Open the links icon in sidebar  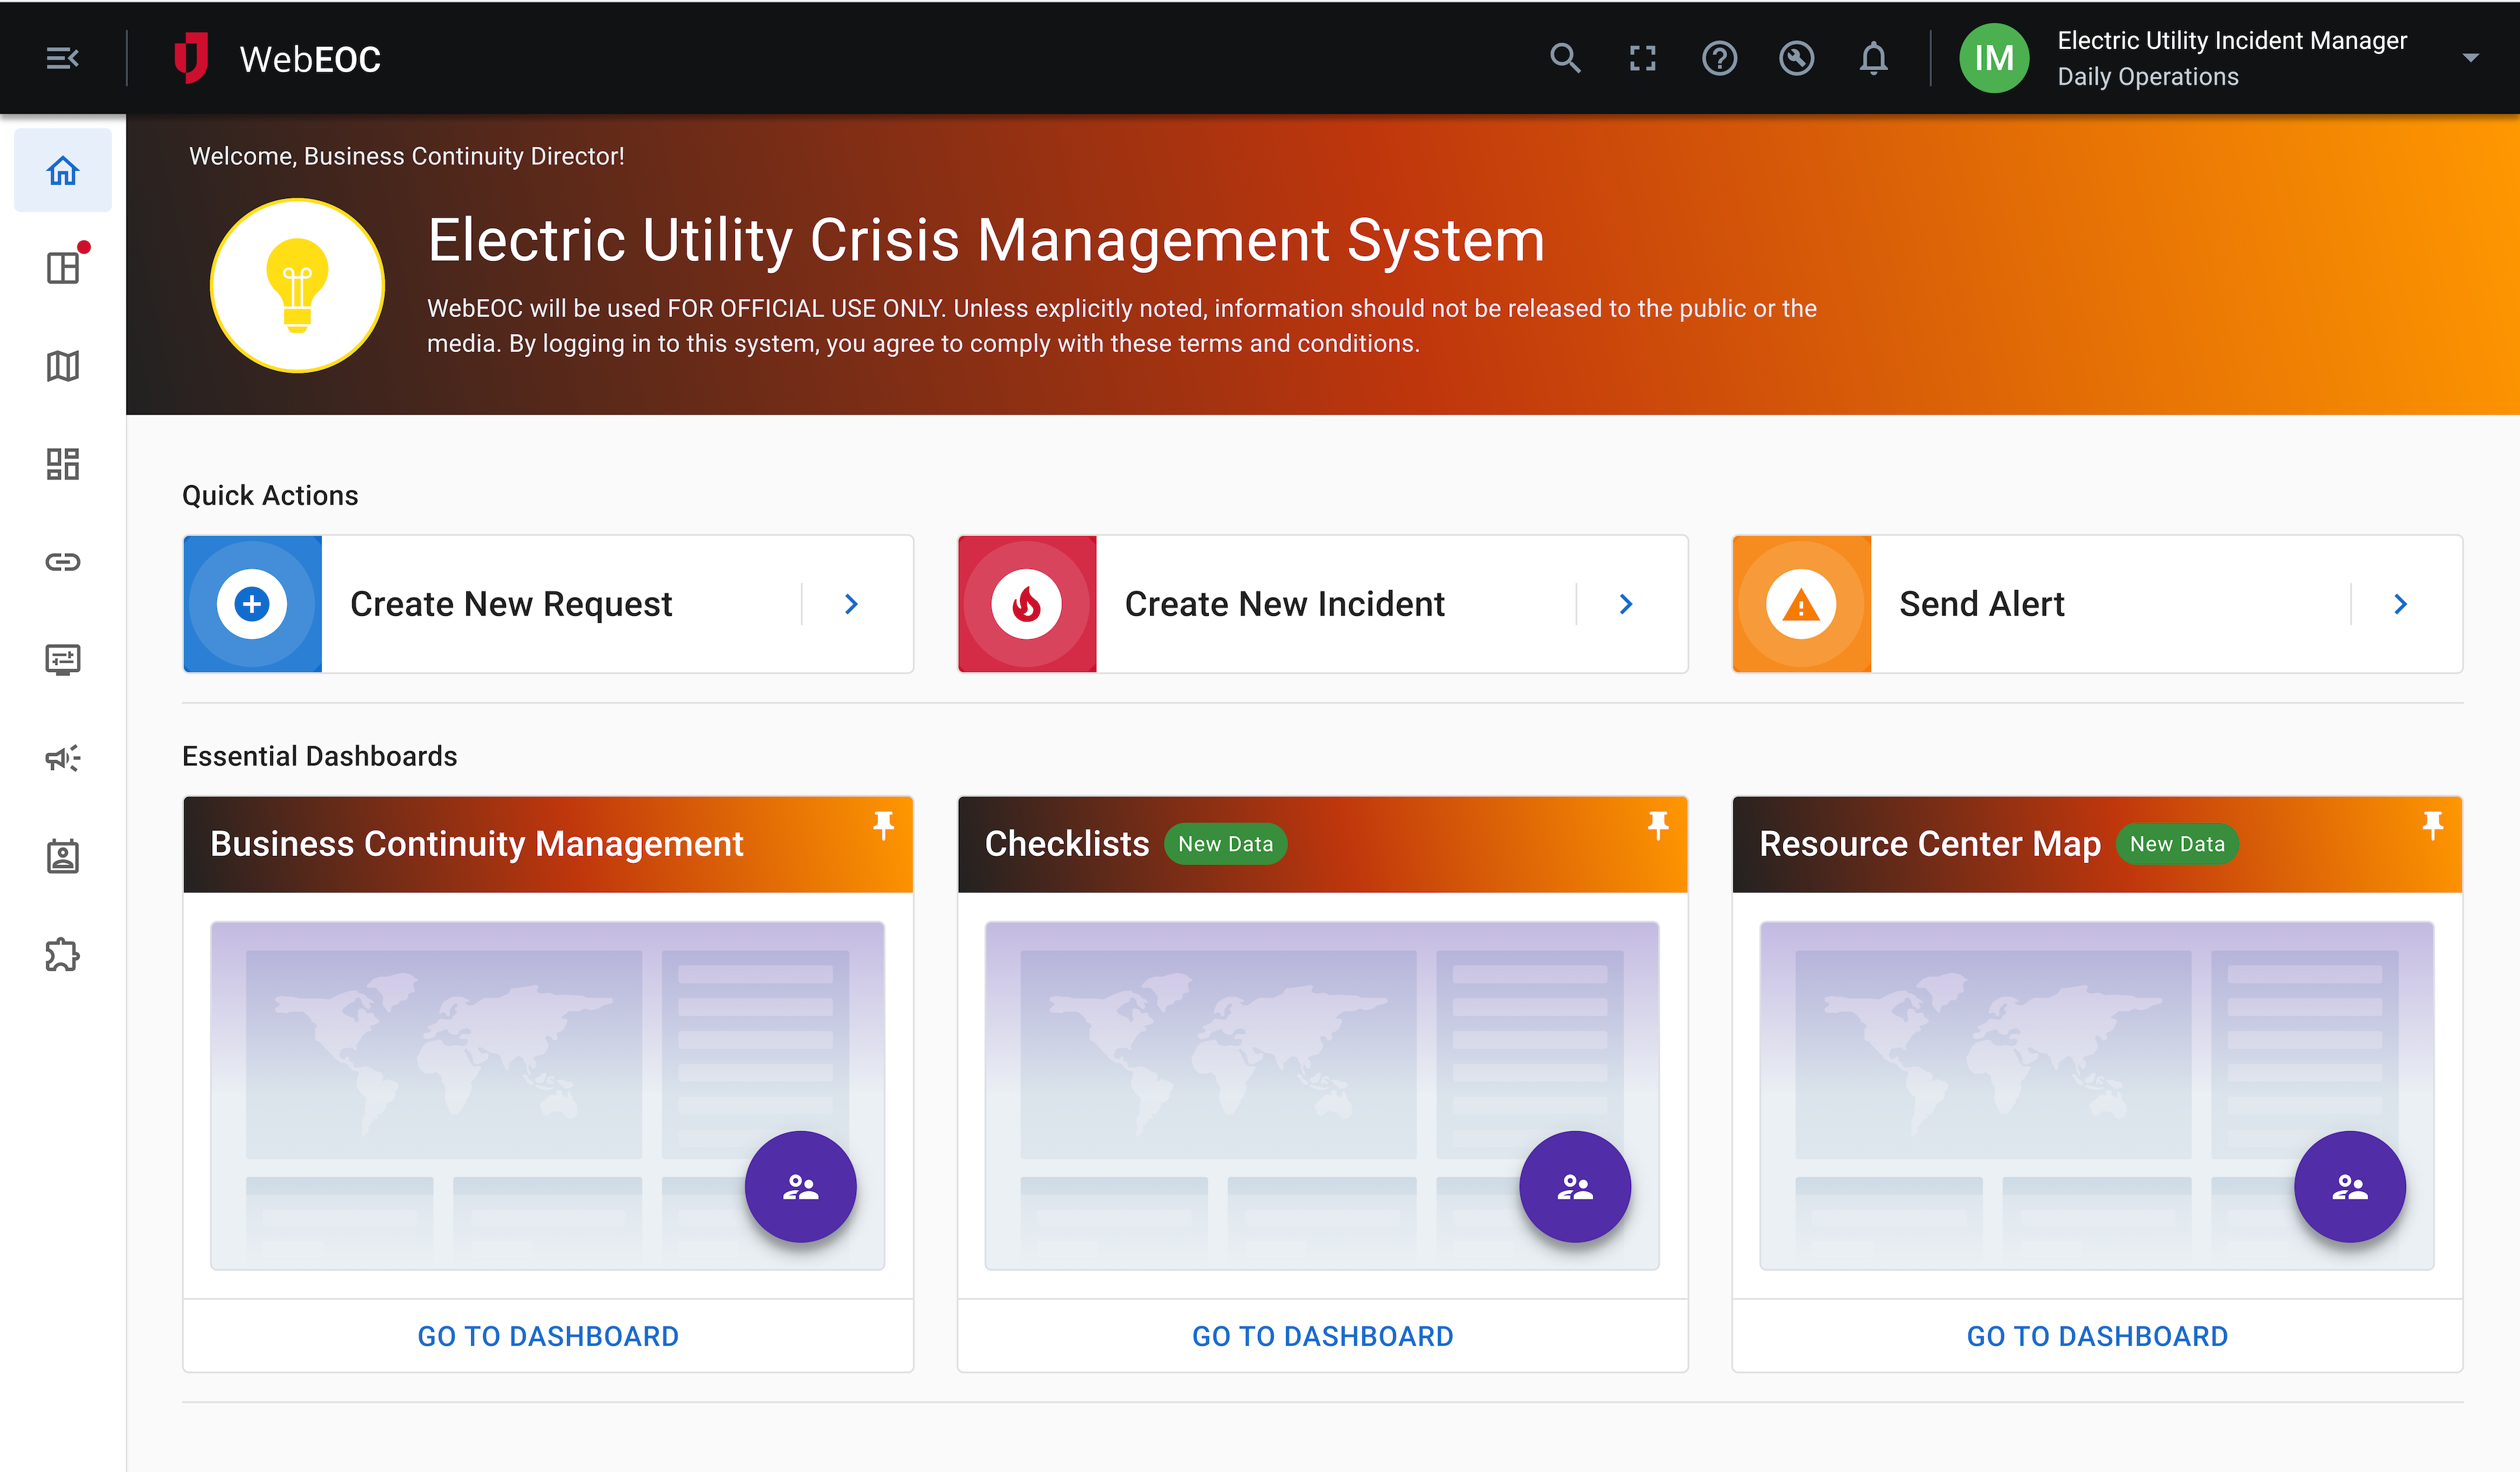pyautogui.click(x=63, y=562)
